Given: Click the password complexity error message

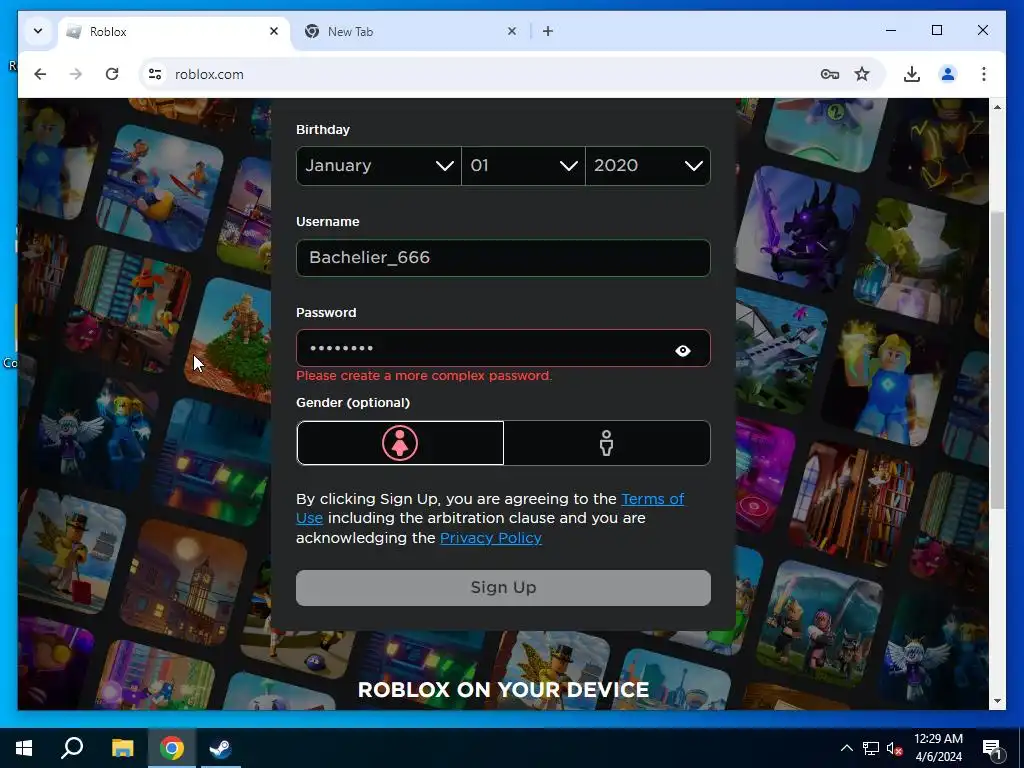Looking at the screenshot, I should point(424,376).
